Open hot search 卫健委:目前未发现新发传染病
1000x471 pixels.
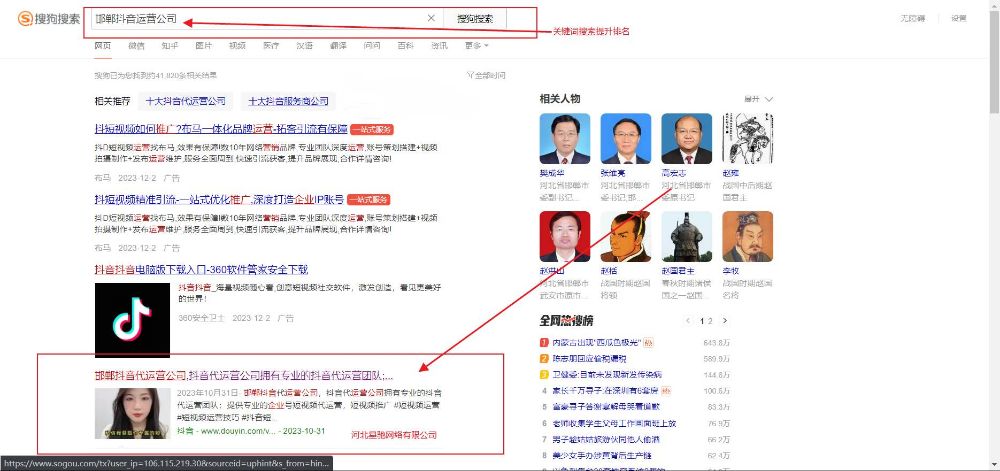[x=607, y=375]
